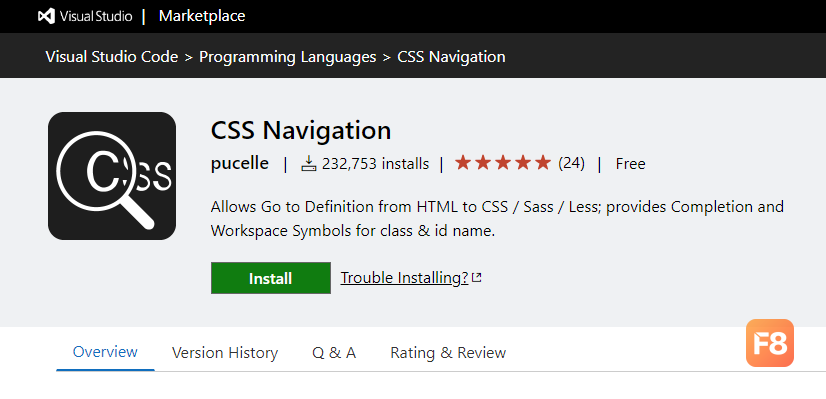
Task: Switch to the Version History tab
Action: [x=225, y=353]
